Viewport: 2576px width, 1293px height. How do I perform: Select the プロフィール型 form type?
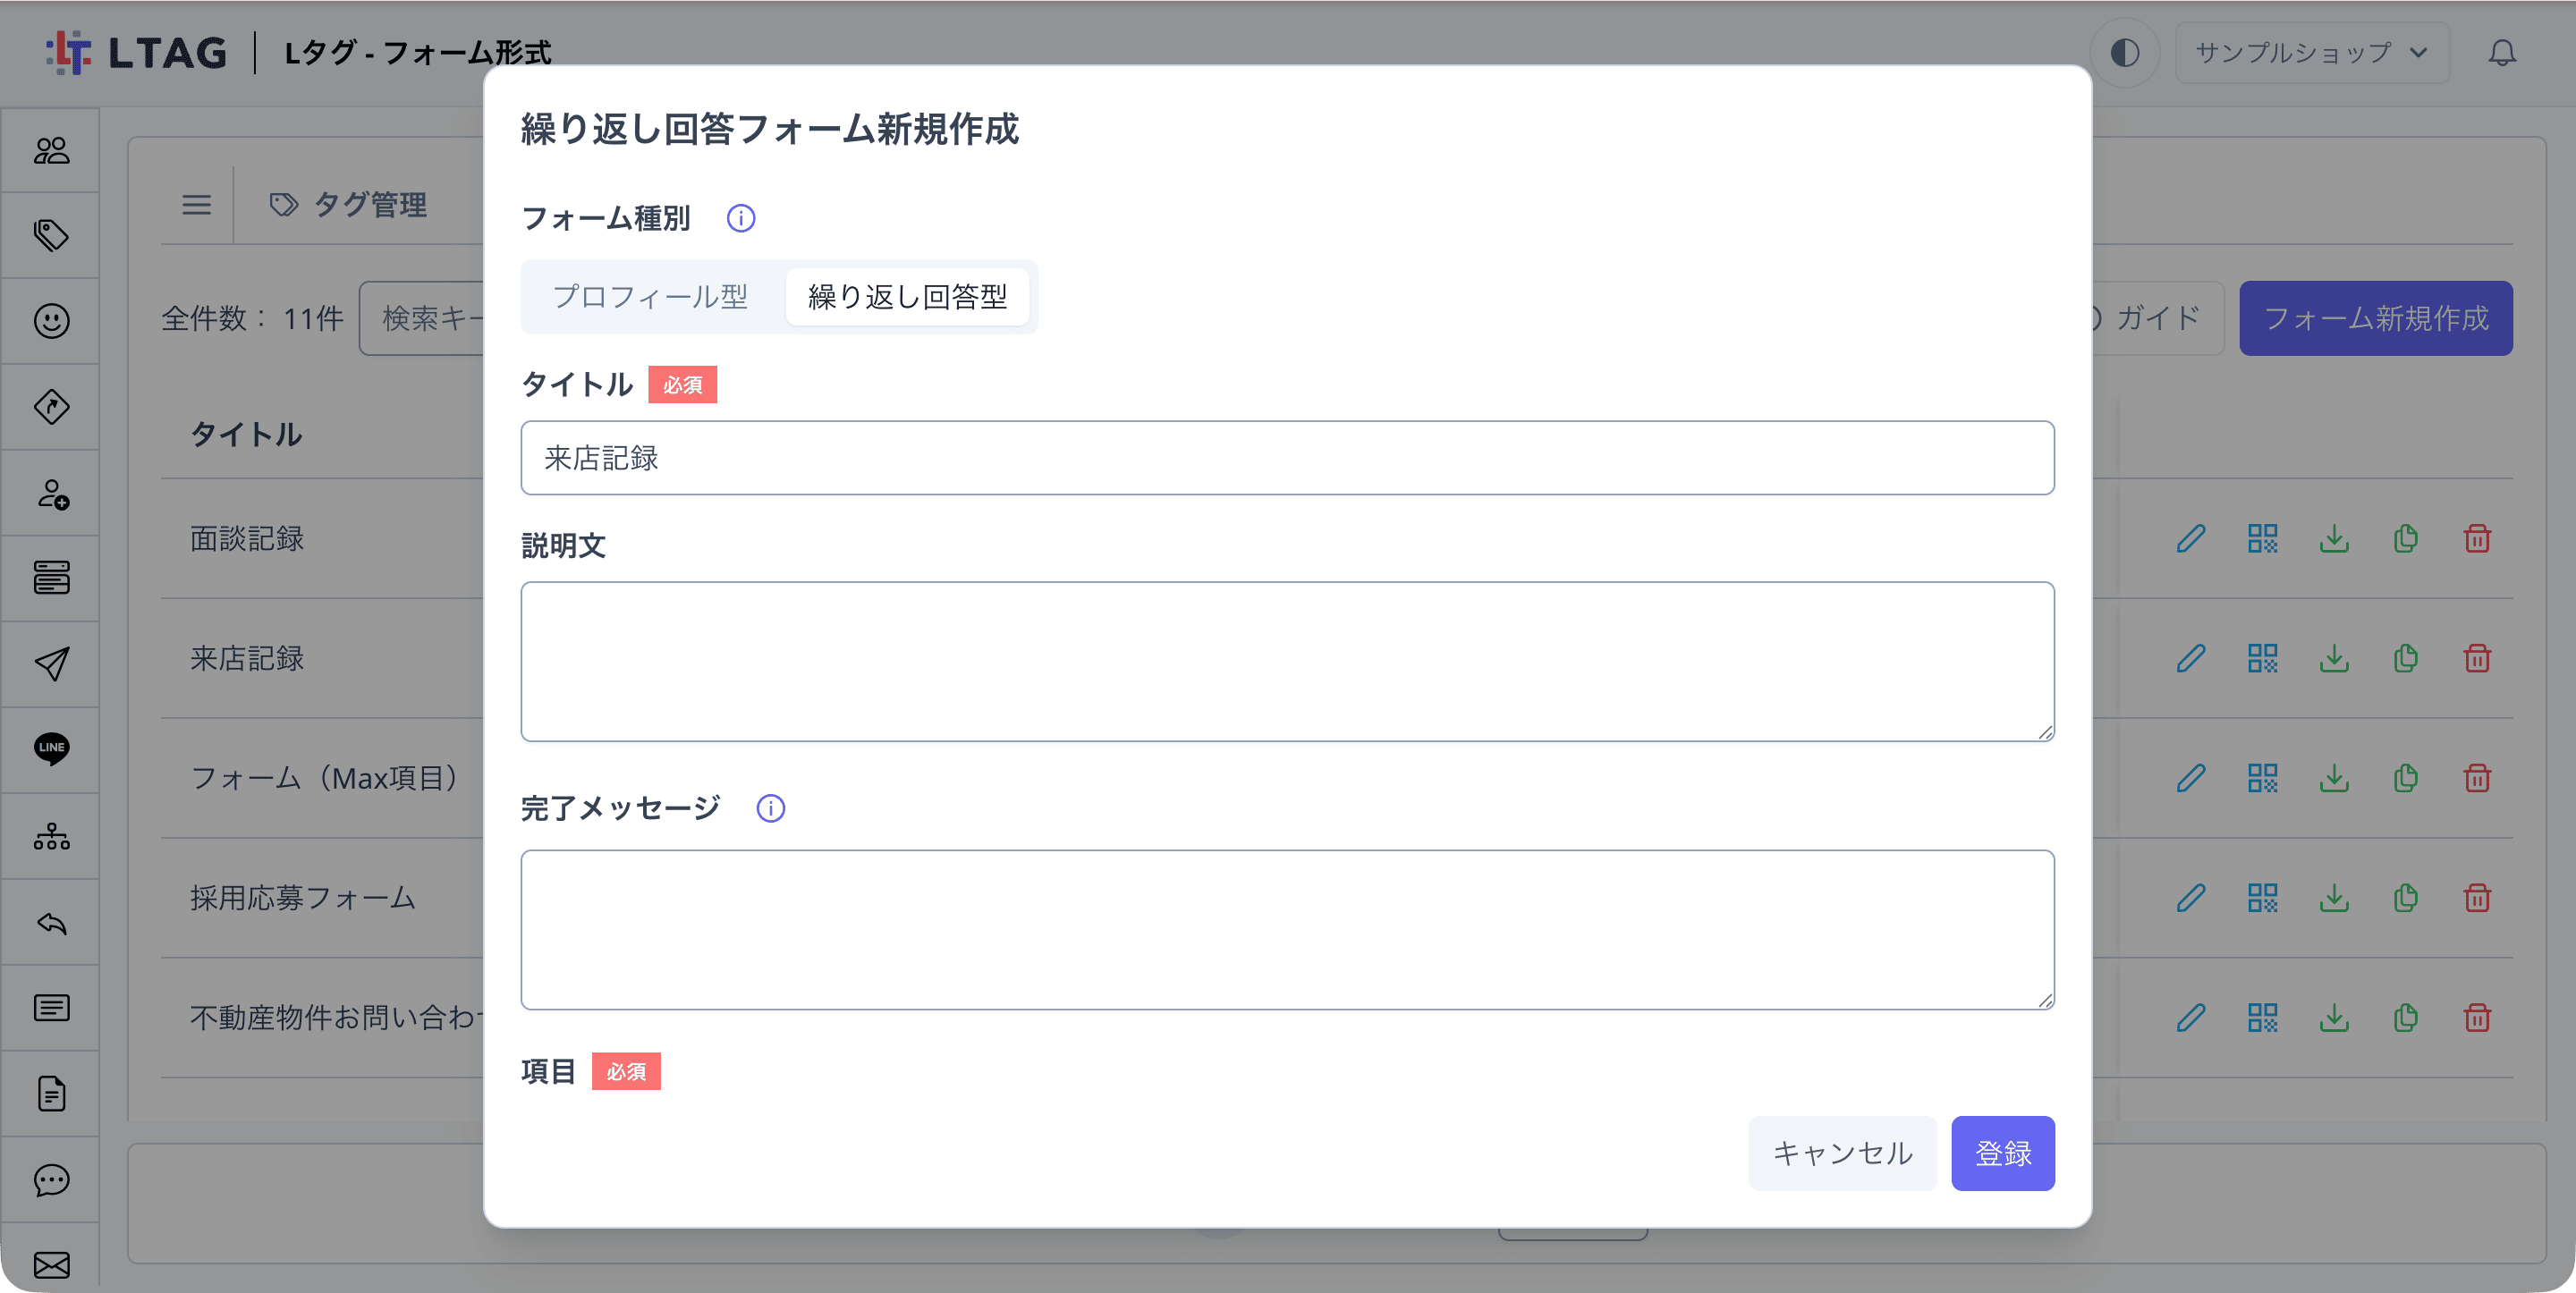pyautogui.click(x=651, y=297)
